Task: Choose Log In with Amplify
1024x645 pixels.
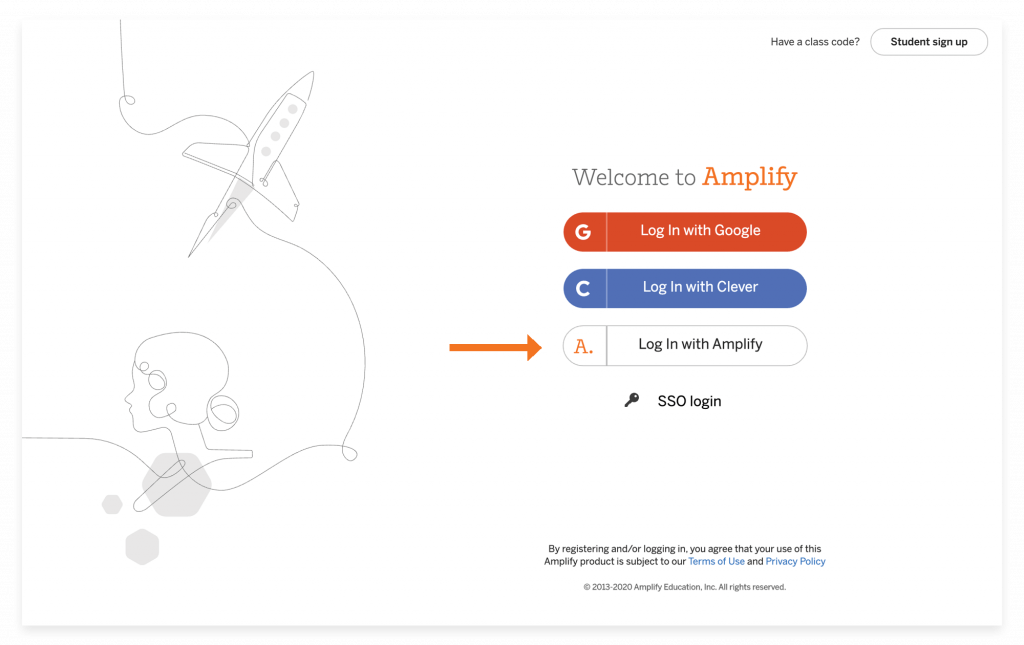Action: pos(685,345)
